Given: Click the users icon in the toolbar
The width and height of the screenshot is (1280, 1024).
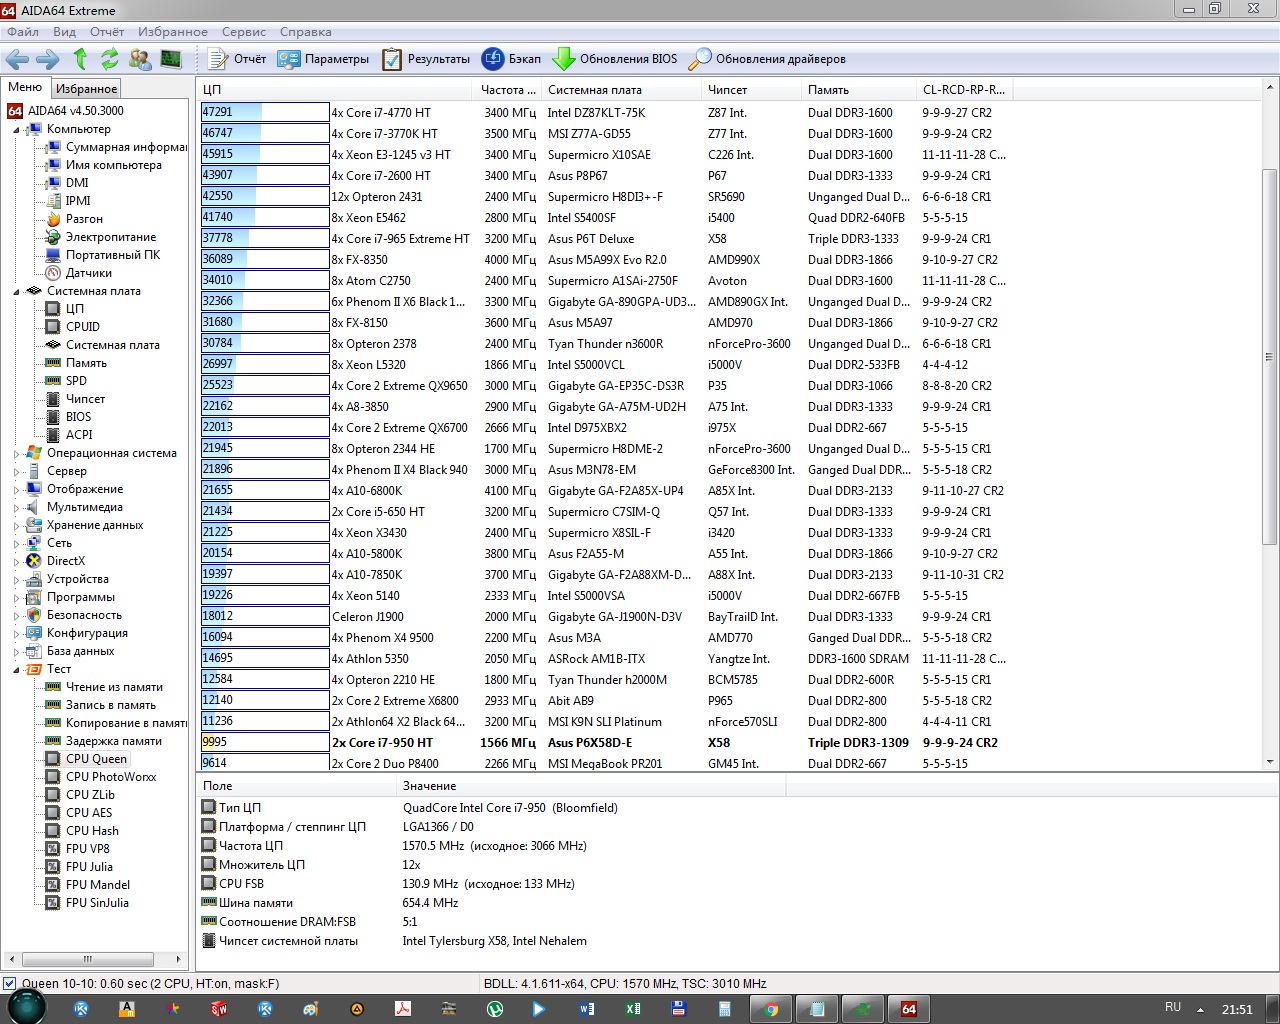Looking at the screenshot, I should [140, 59].
